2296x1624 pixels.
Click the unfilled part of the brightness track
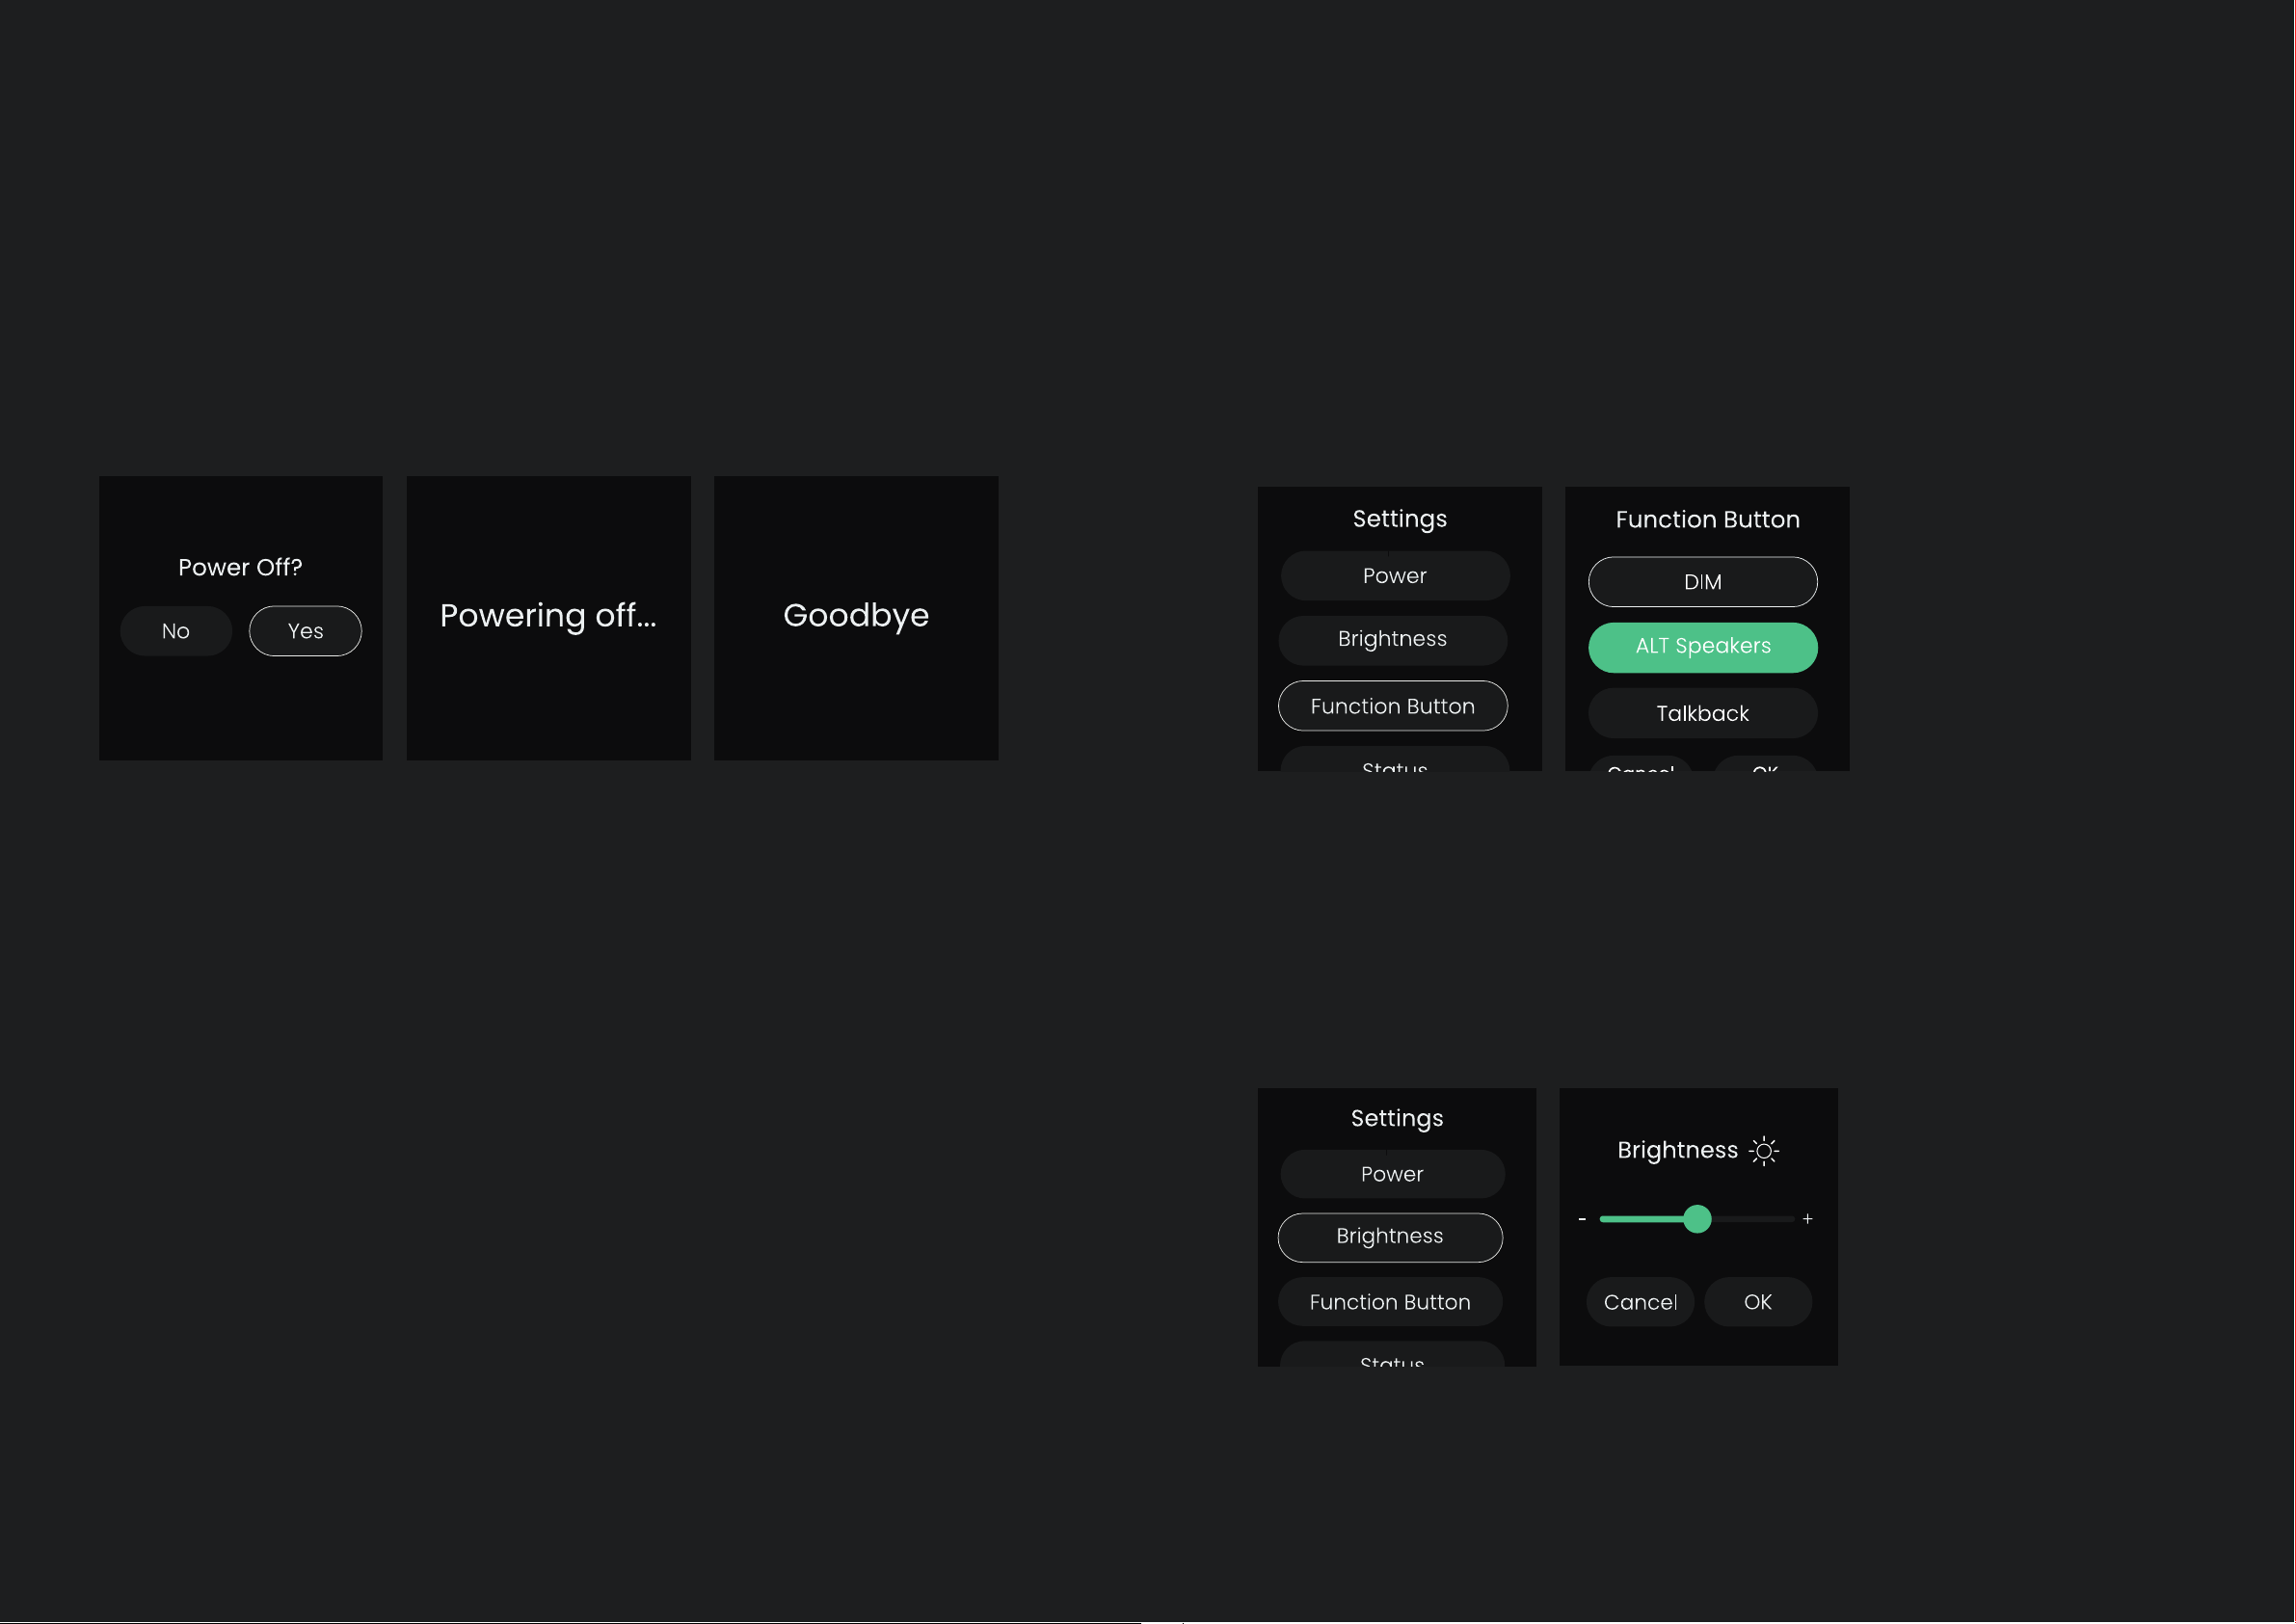coord(1753,1219)
